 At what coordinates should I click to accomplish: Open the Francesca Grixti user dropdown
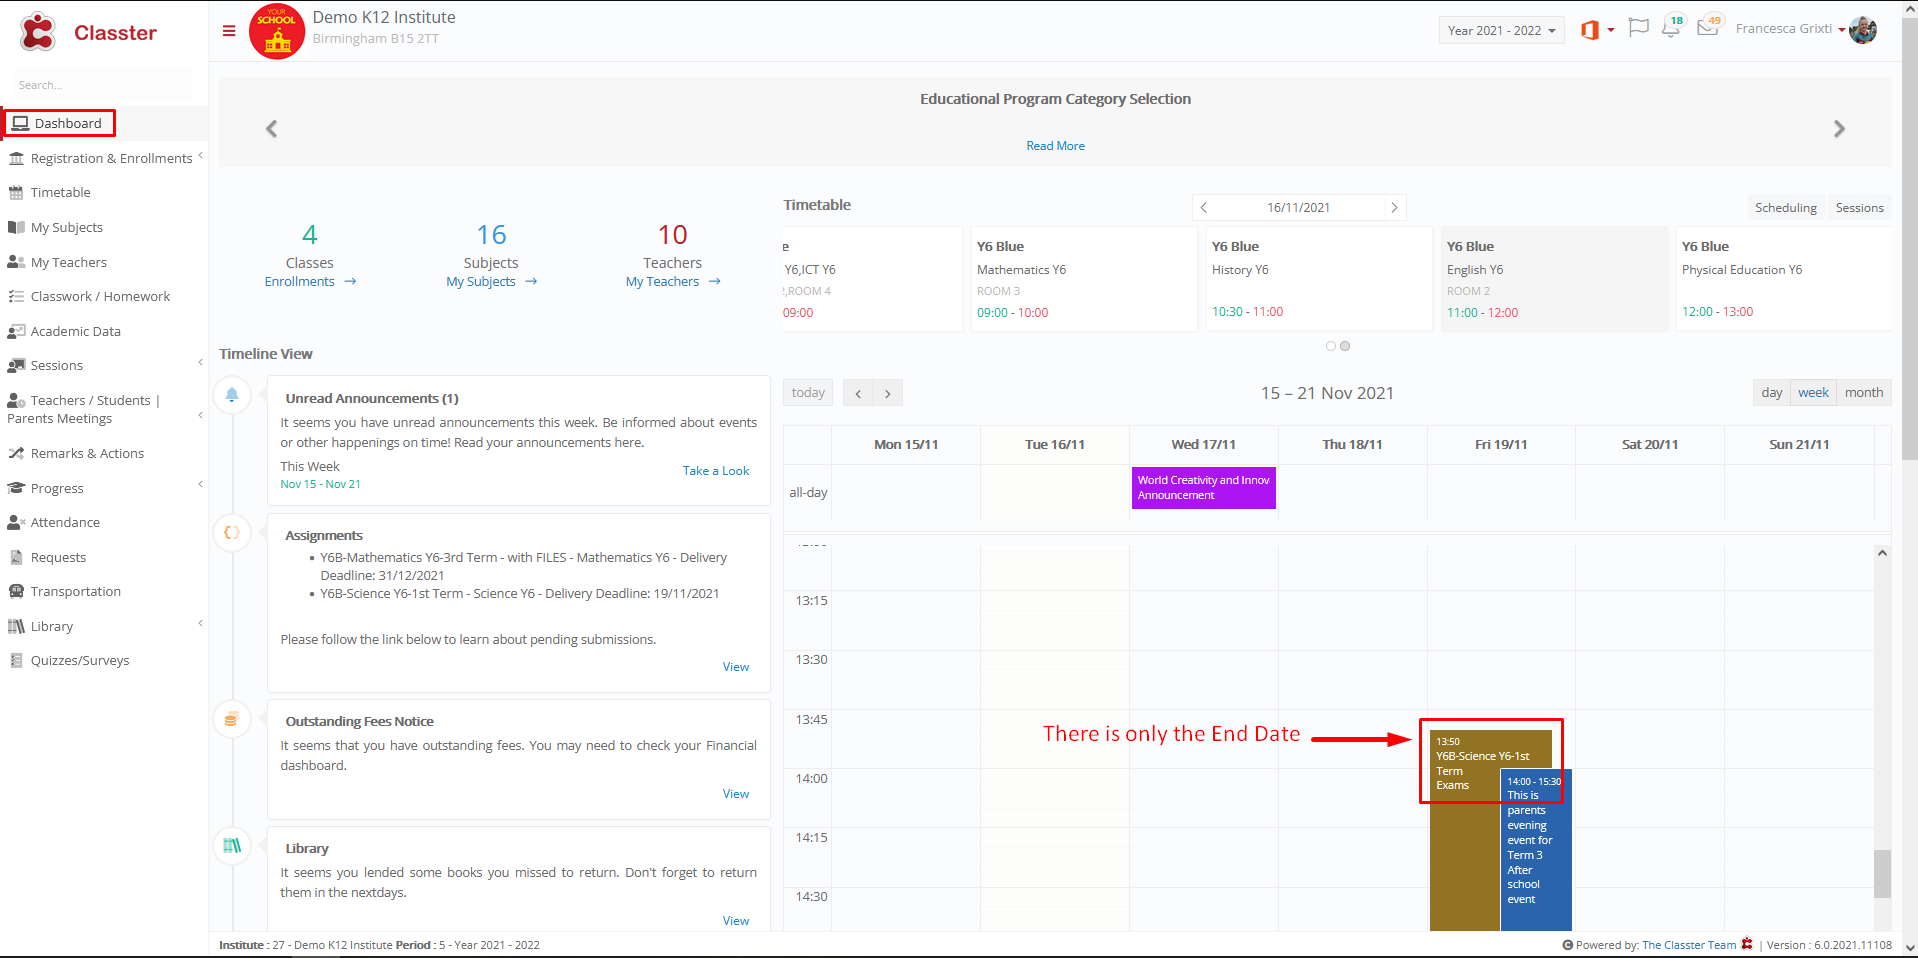(1790, 29)
